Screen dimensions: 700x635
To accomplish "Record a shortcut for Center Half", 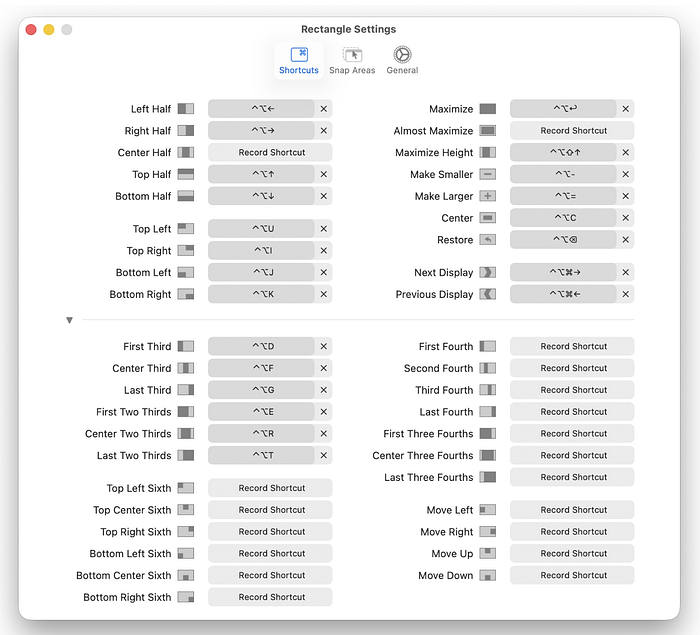I will pyautogui.click(x=270, y=152).
